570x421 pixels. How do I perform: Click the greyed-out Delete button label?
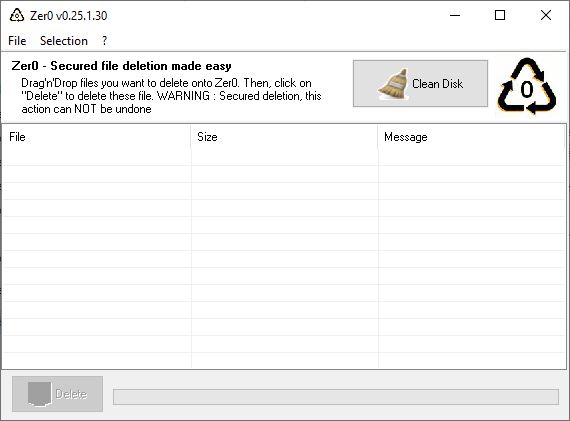coord(71,394)
